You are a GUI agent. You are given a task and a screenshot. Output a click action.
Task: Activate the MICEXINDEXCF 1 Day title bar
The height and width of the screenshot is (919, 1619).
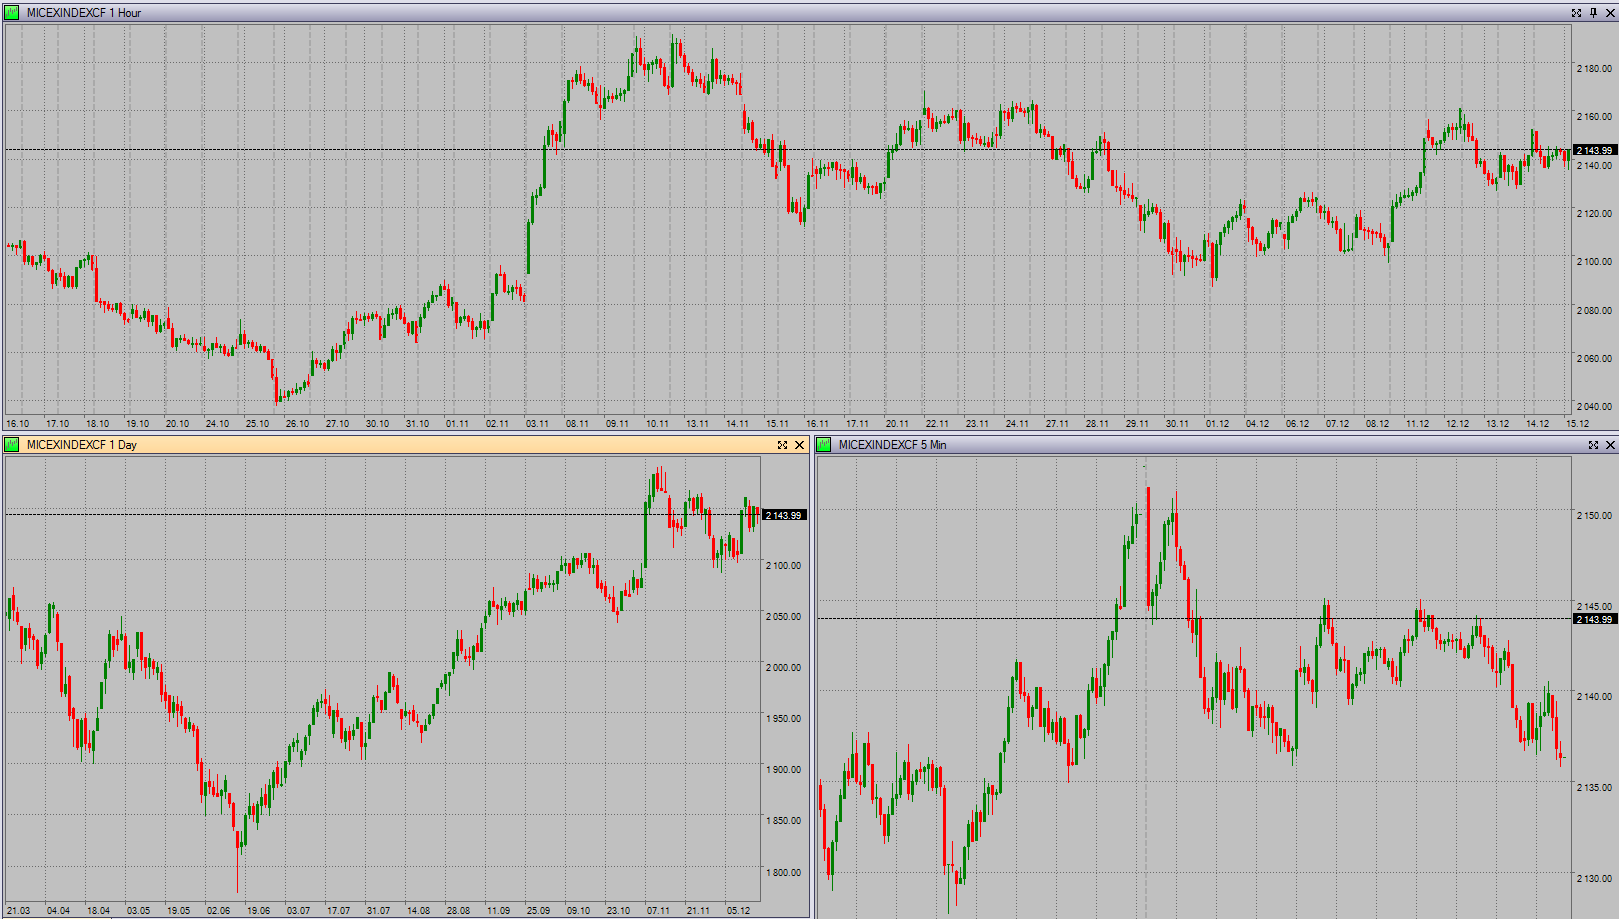pyautogui.click(x=400, y=445)
